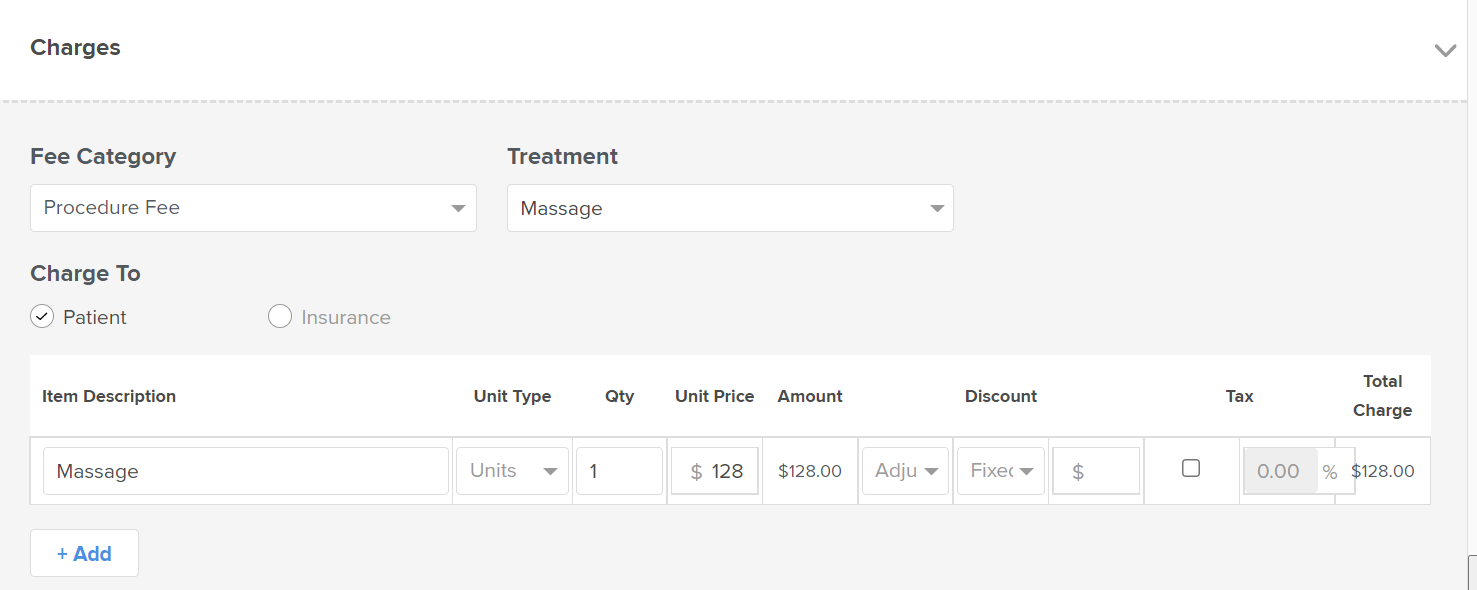The width and height of the screenshot is (1477, 590).
Task: Open the Fee Category dropdown
Action: [253, 208]
